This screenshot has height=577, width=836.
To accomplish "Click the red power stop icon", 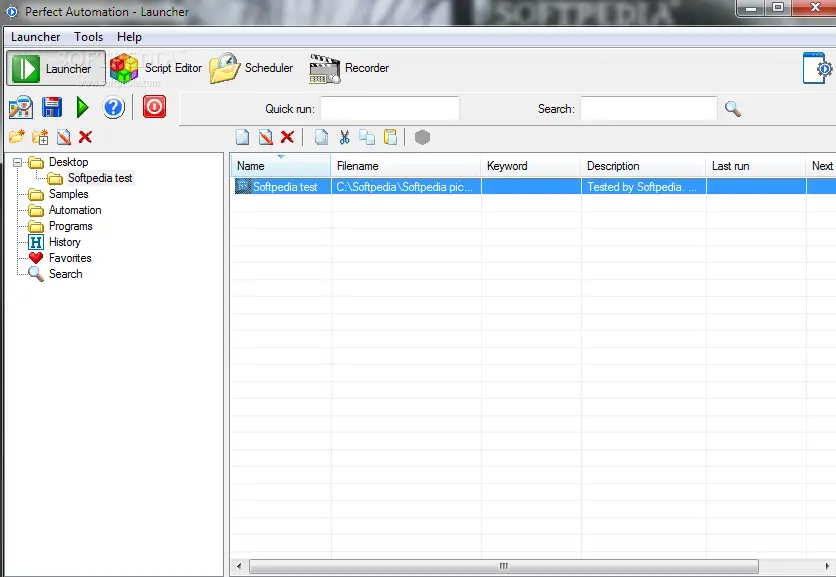I will coord(154,107).
